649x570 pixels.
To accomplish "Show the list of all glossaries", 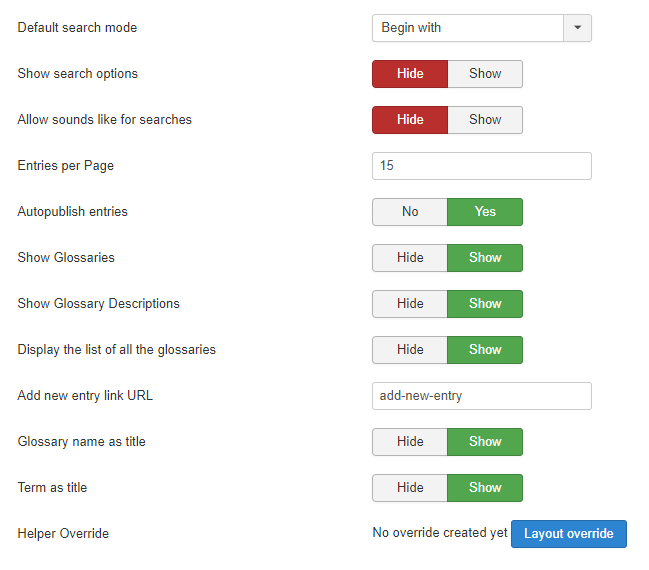I will (485, 350).
